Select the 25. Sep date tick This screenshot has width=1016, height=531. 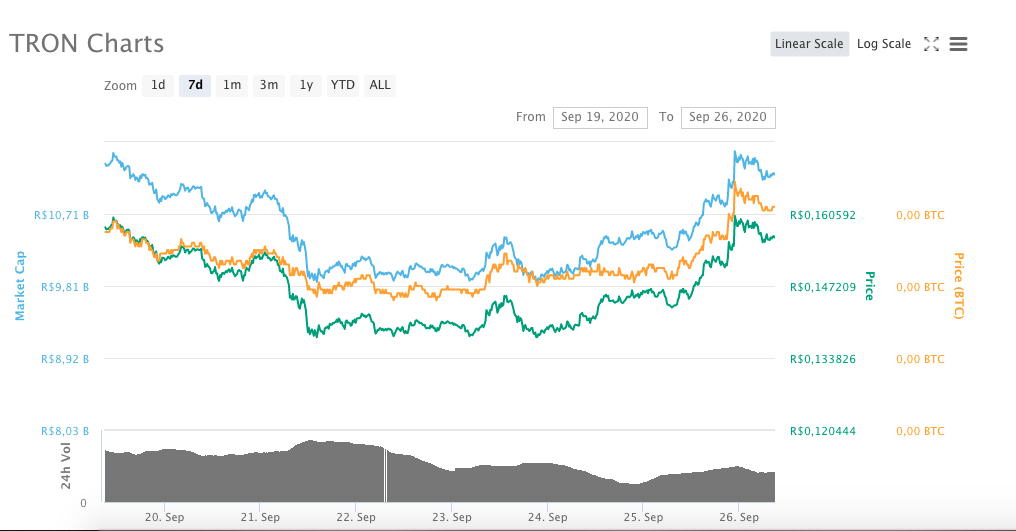click(643, 517)
